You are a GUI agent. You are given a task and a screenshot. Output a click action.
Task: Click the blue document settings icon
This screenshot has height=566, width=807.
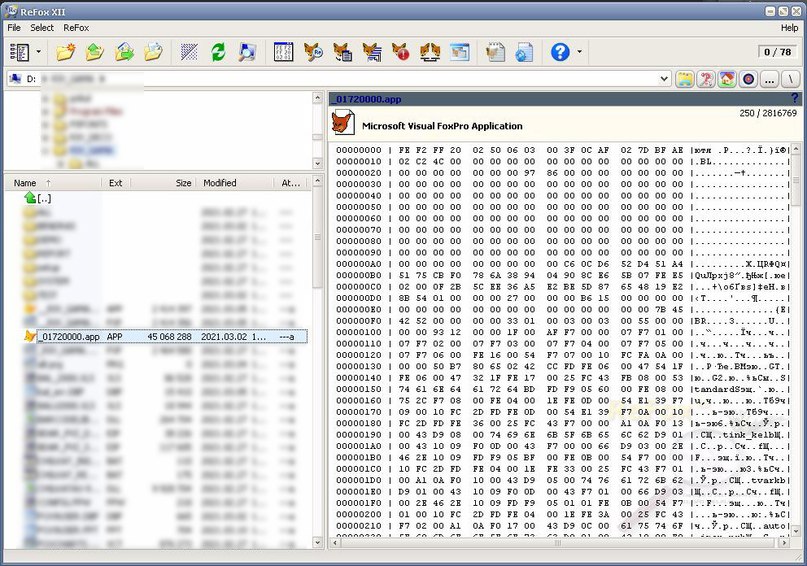coord(524,52)
